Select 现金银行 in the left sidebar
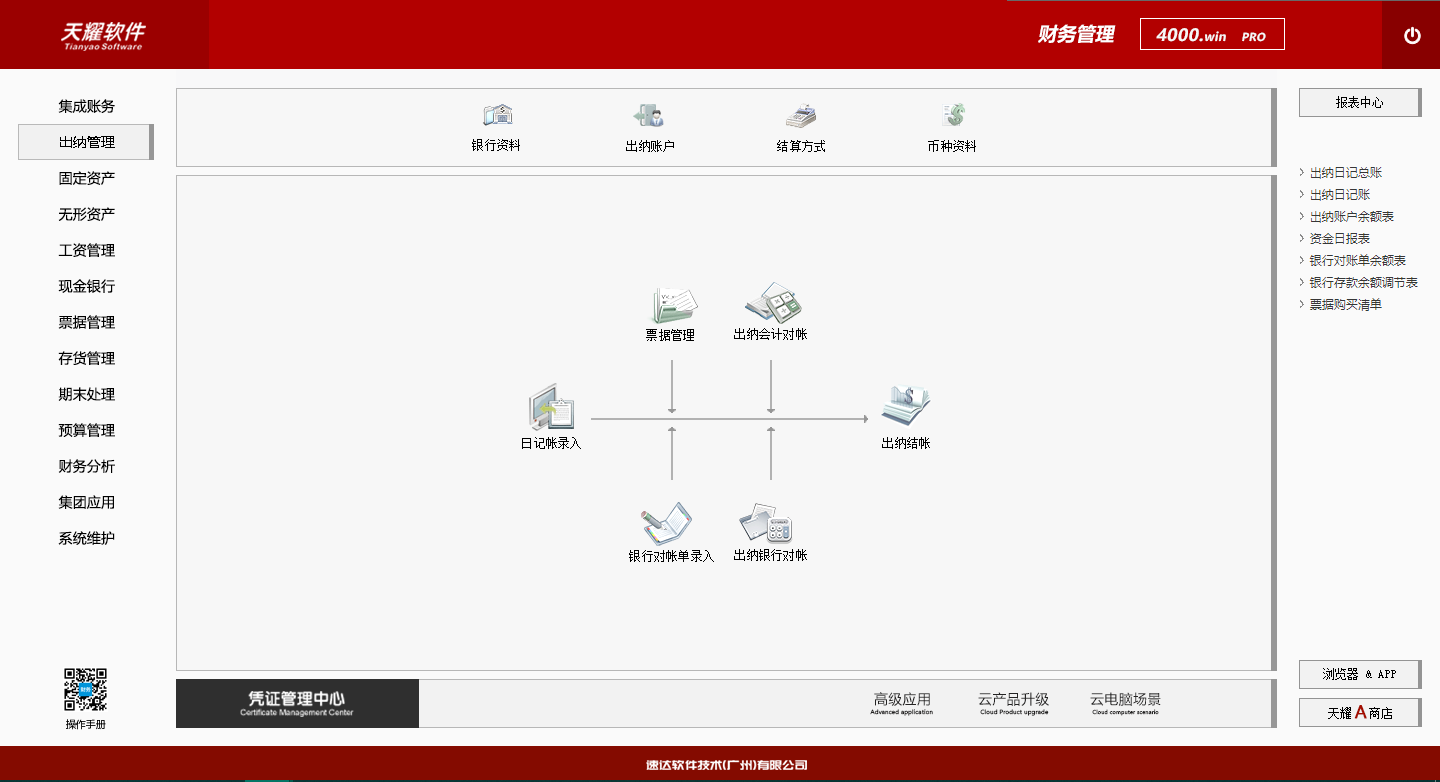The image size is (1440, 782). click(x=86, y=286)
